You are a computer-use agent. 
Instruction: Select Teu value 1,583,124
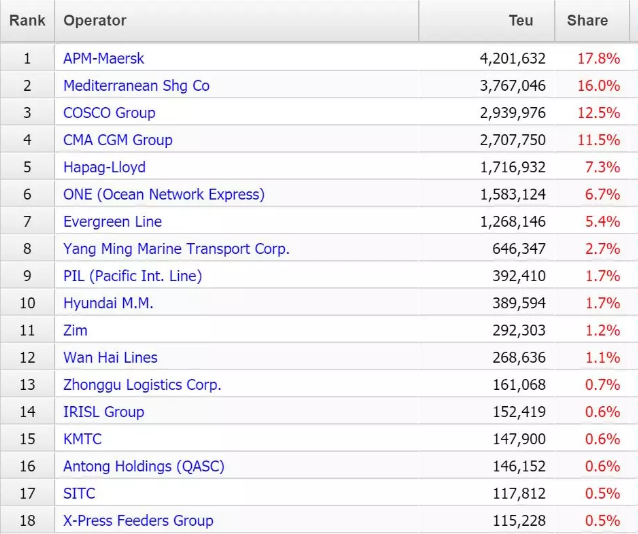click(x=512, y=195)
